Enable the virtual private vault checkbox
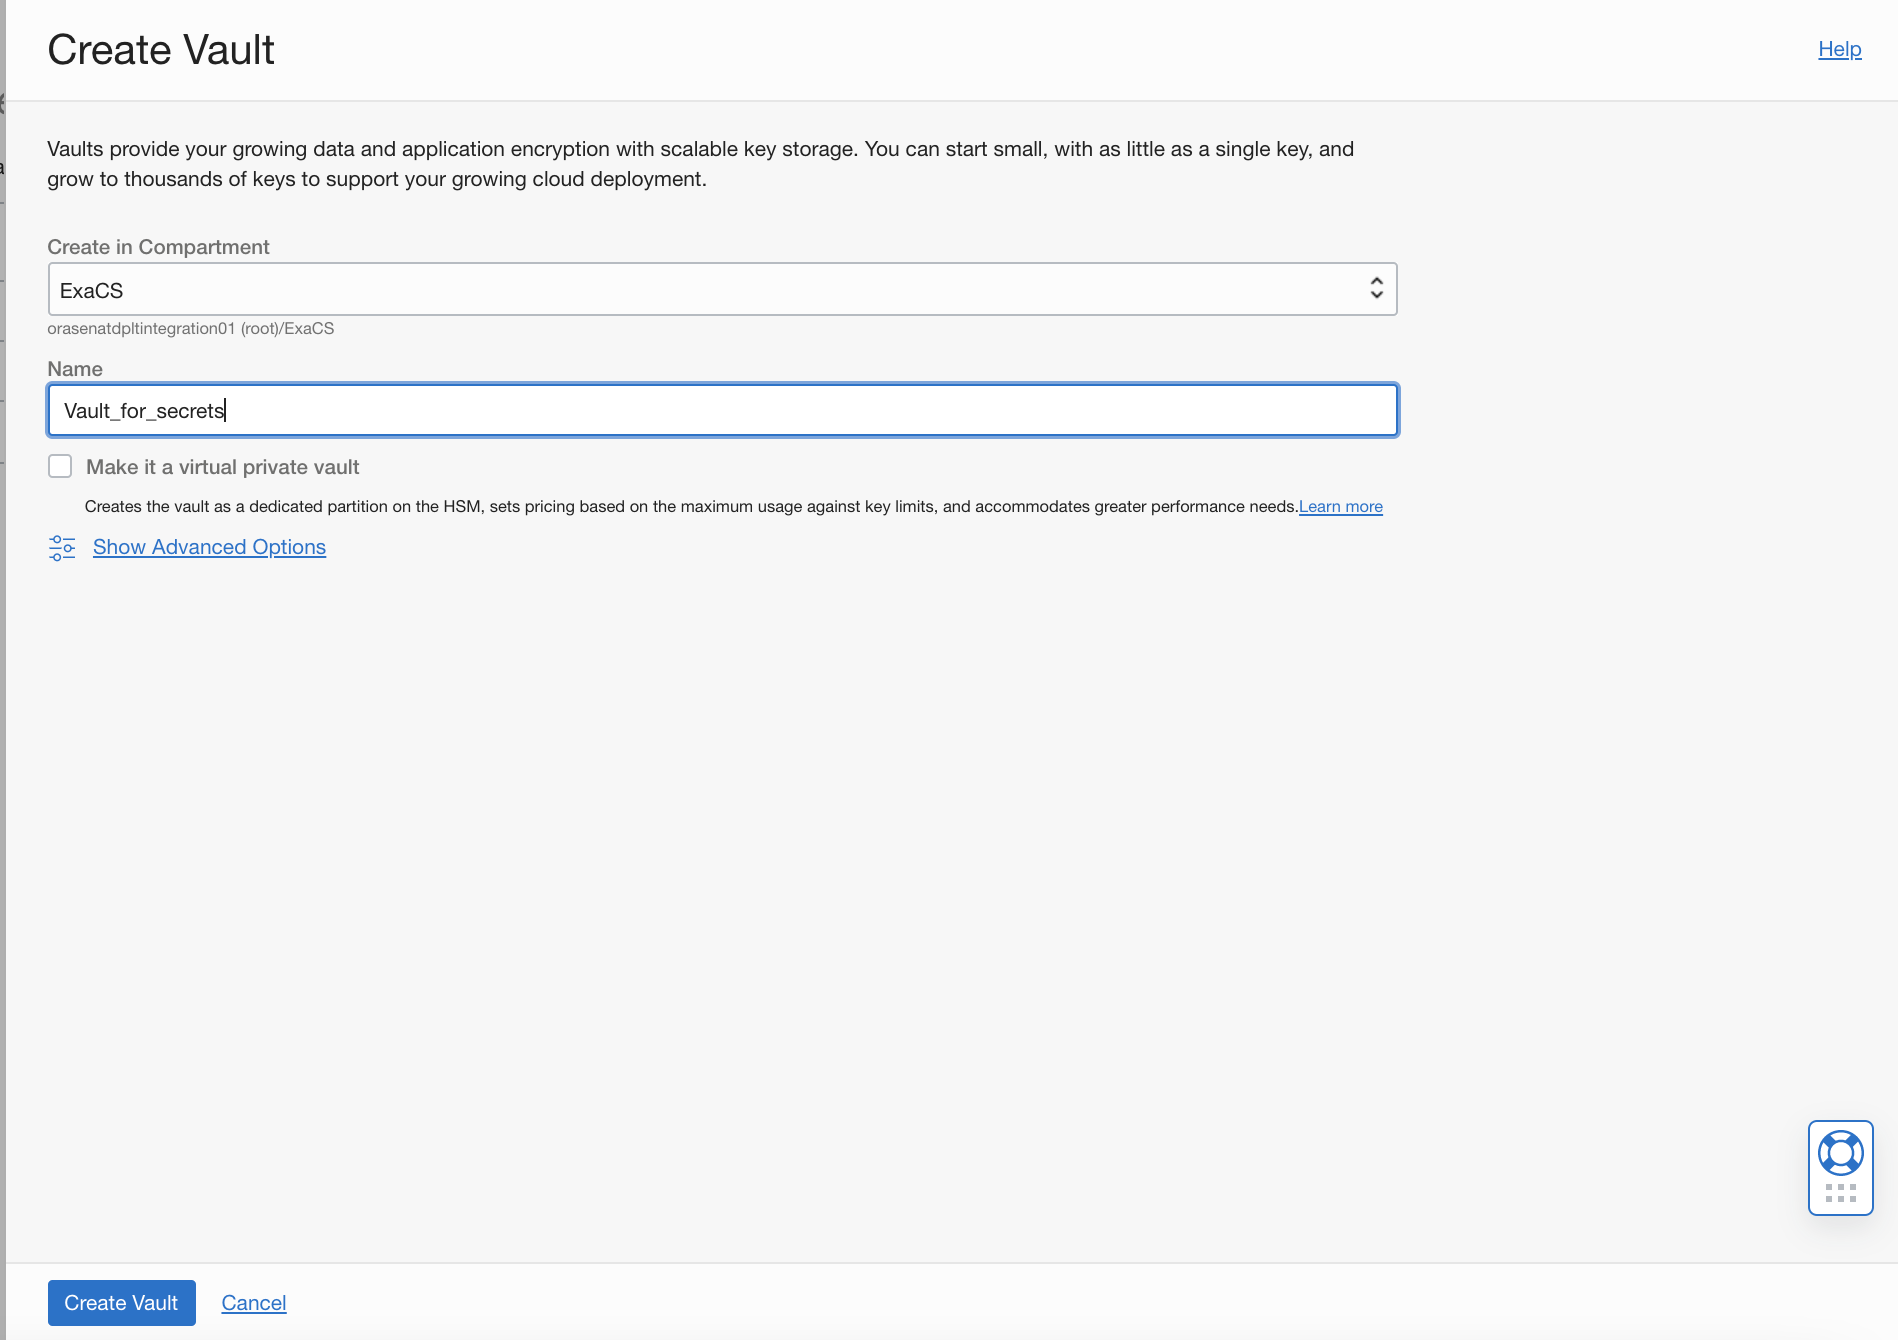Viewport: 1898px width, 1340px height. click(x=60, y=467)
